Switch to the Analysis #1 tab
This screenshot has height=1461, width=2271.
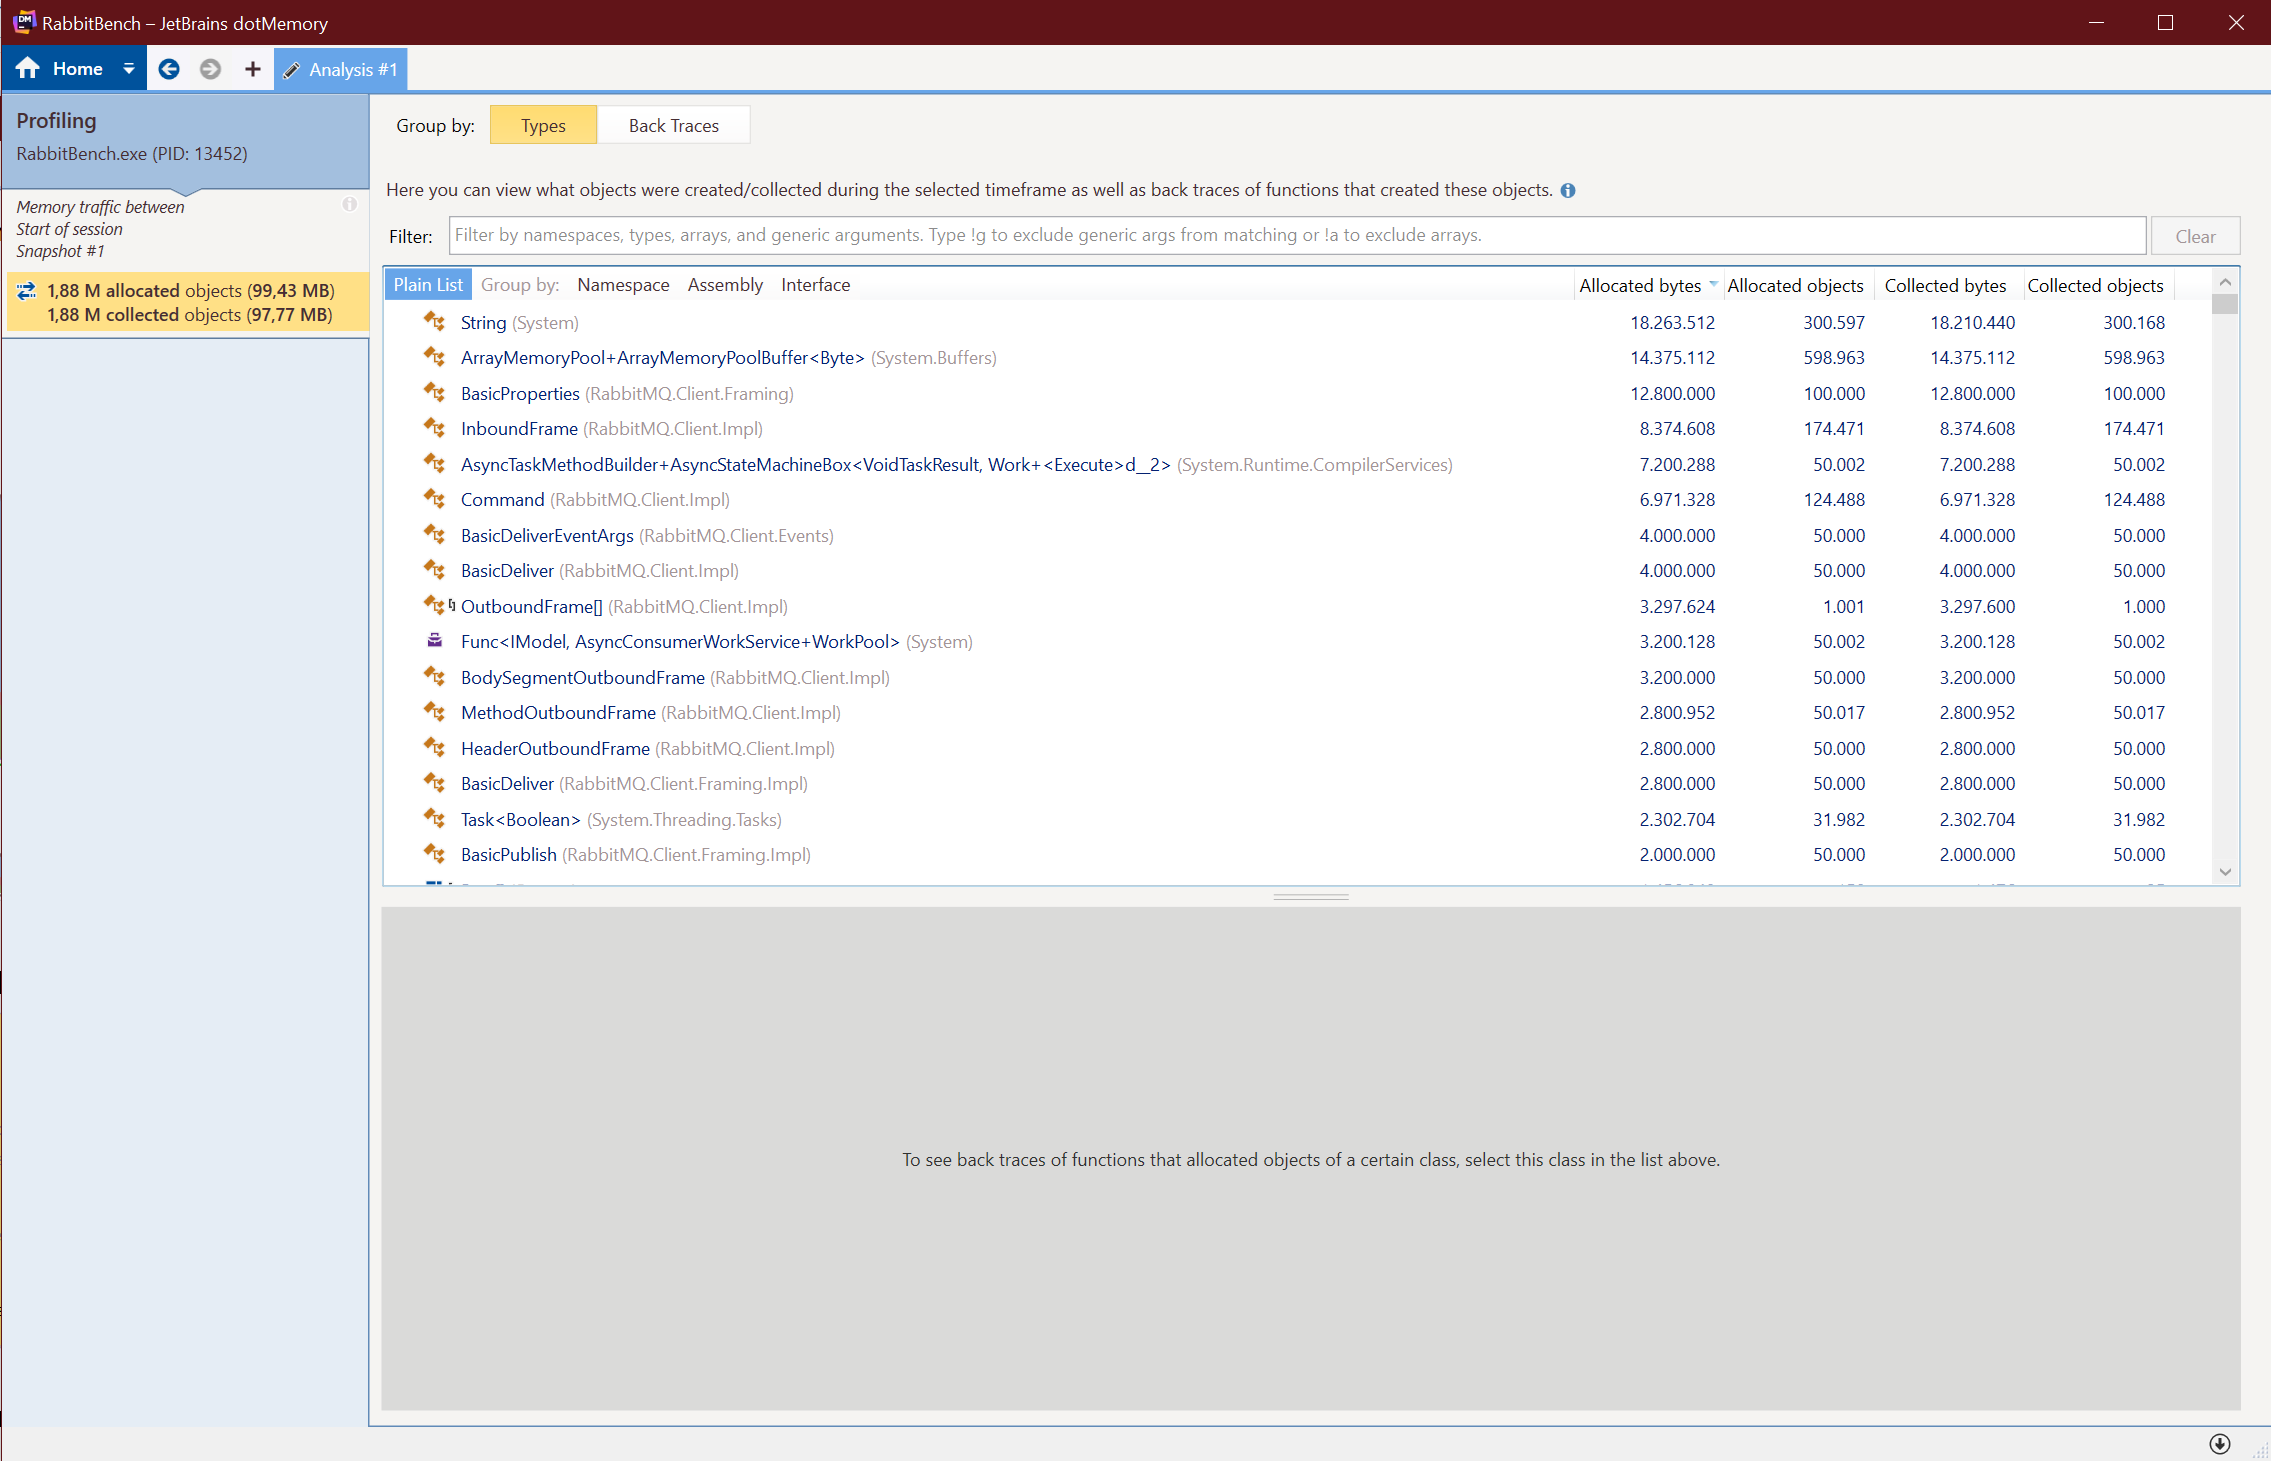(x=341, y=70)
